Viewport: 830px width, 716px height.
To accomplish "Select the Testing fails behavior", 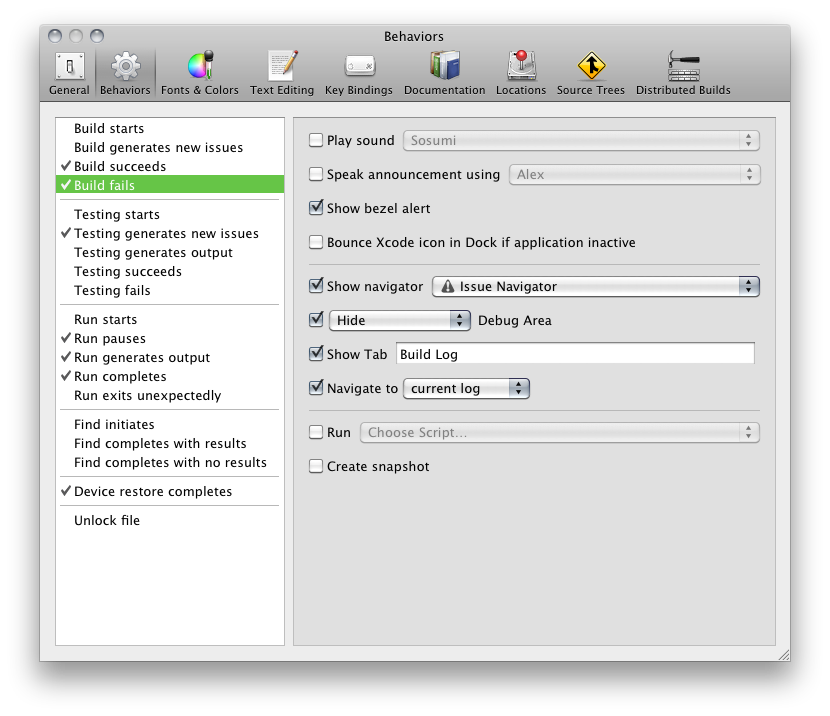I will 170,291.
